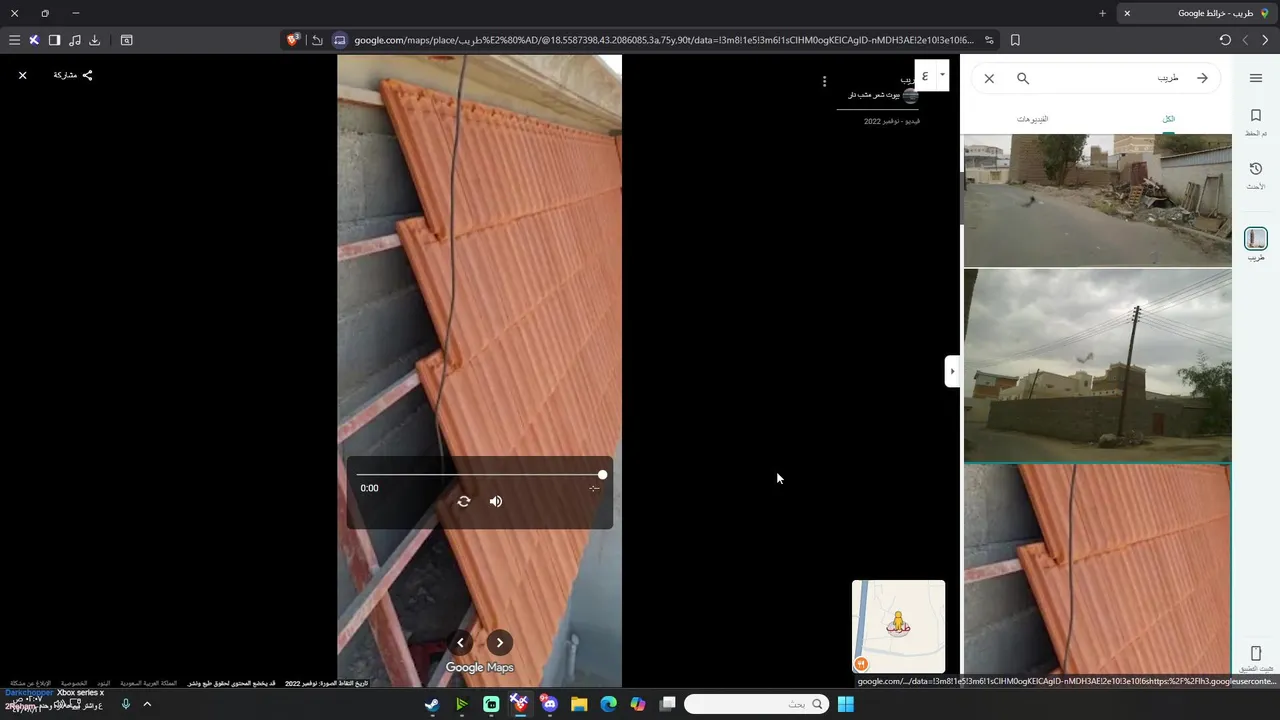
Task: Toggle the browser sidebar panel icon
Action: 54,40
